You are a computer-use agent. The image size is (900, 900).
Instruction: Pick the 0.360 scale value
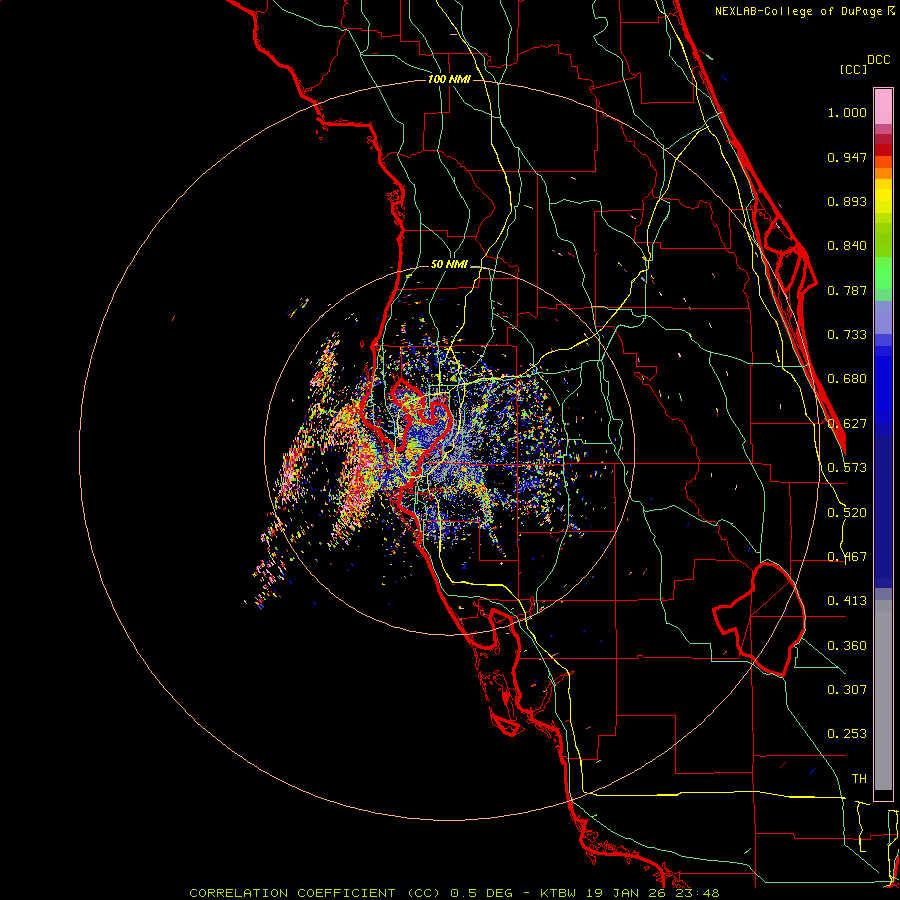point(847,646)
